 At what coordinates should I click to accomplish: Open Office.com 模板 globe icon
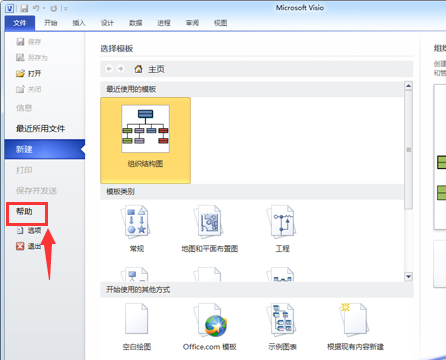pos(210,319)
